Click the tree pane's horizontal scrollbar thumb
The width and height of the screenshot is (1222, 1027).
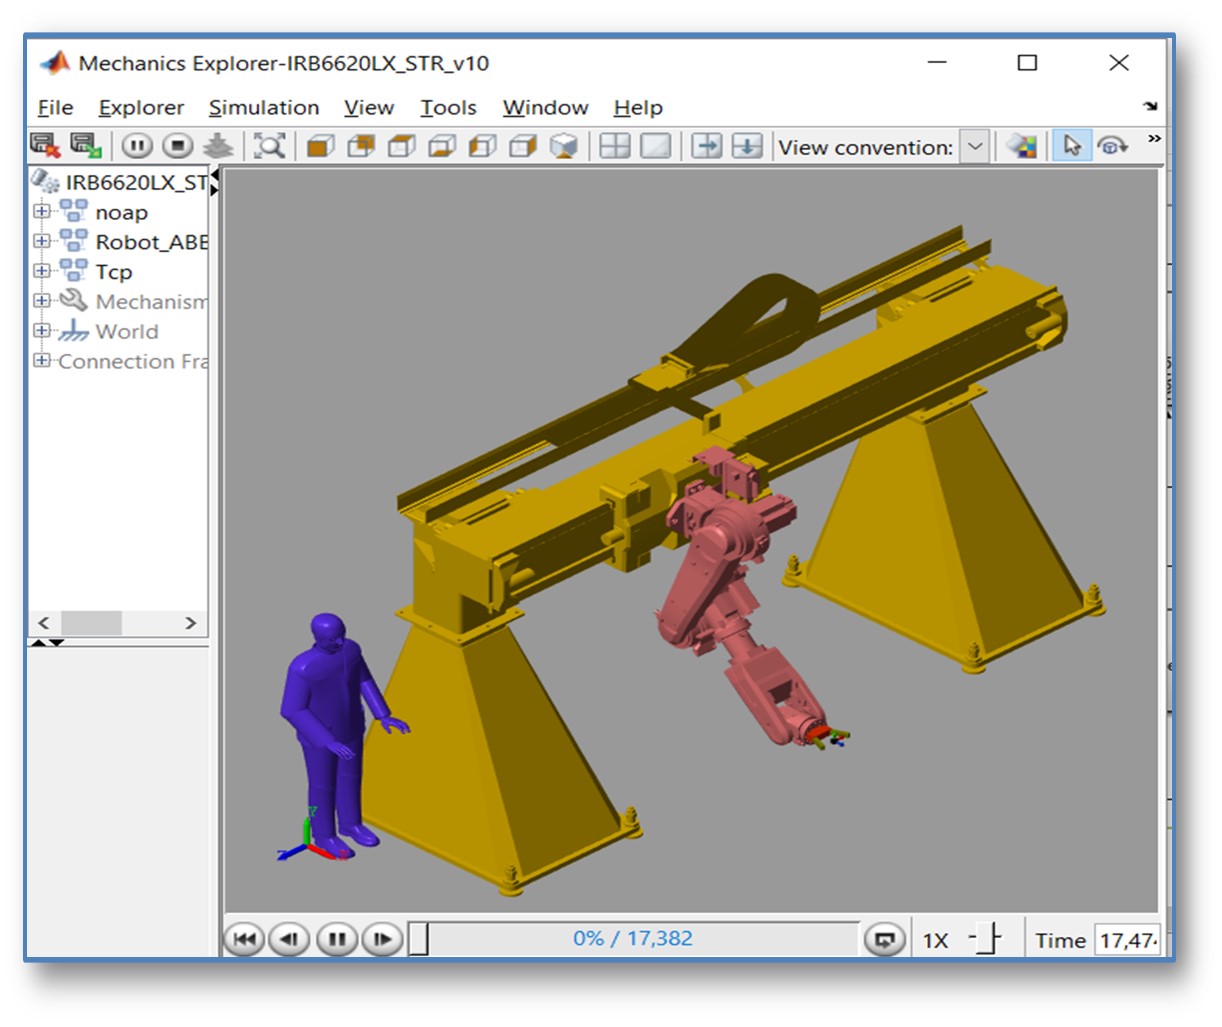(91, 623)
